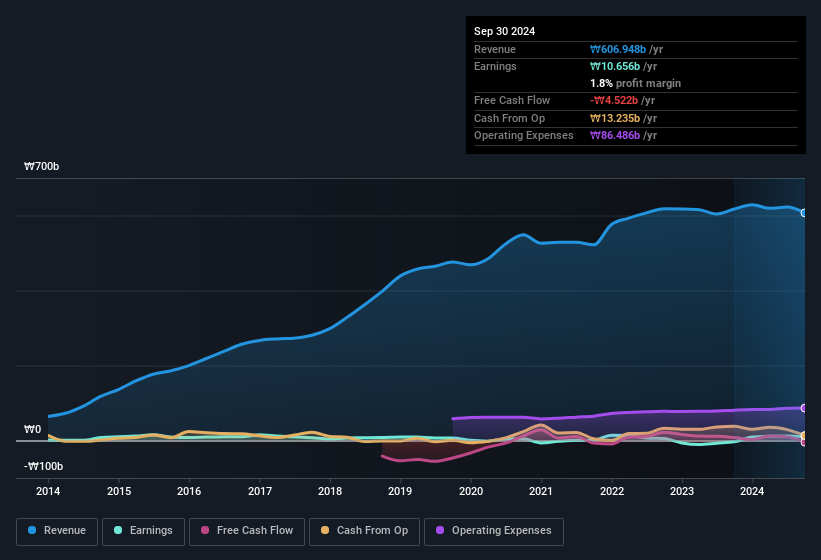Click the ₩10.656b earnings value in tooltip
Image resolution: width=821 pixels, height=560 pixels.
615,66
